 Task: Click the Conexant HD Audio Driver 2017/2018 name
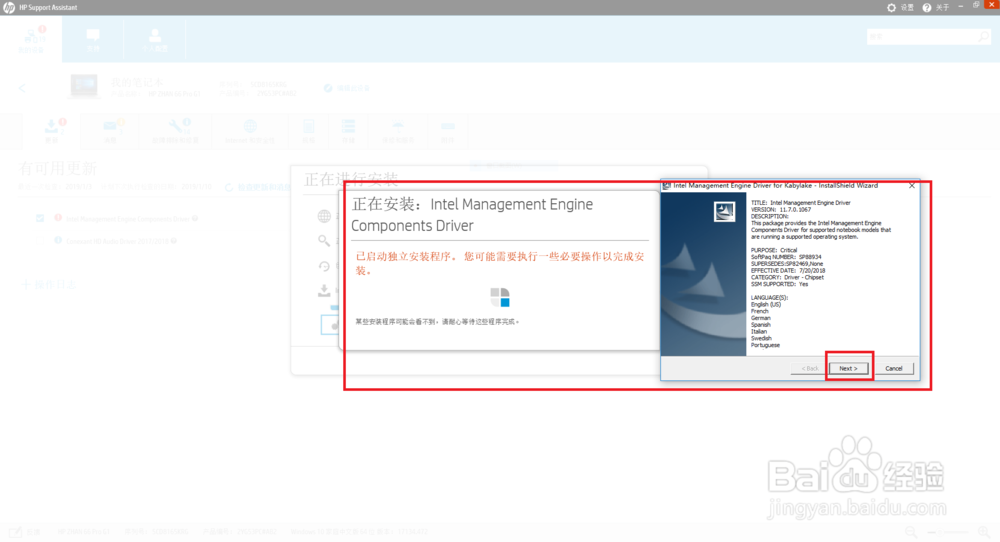117,241
